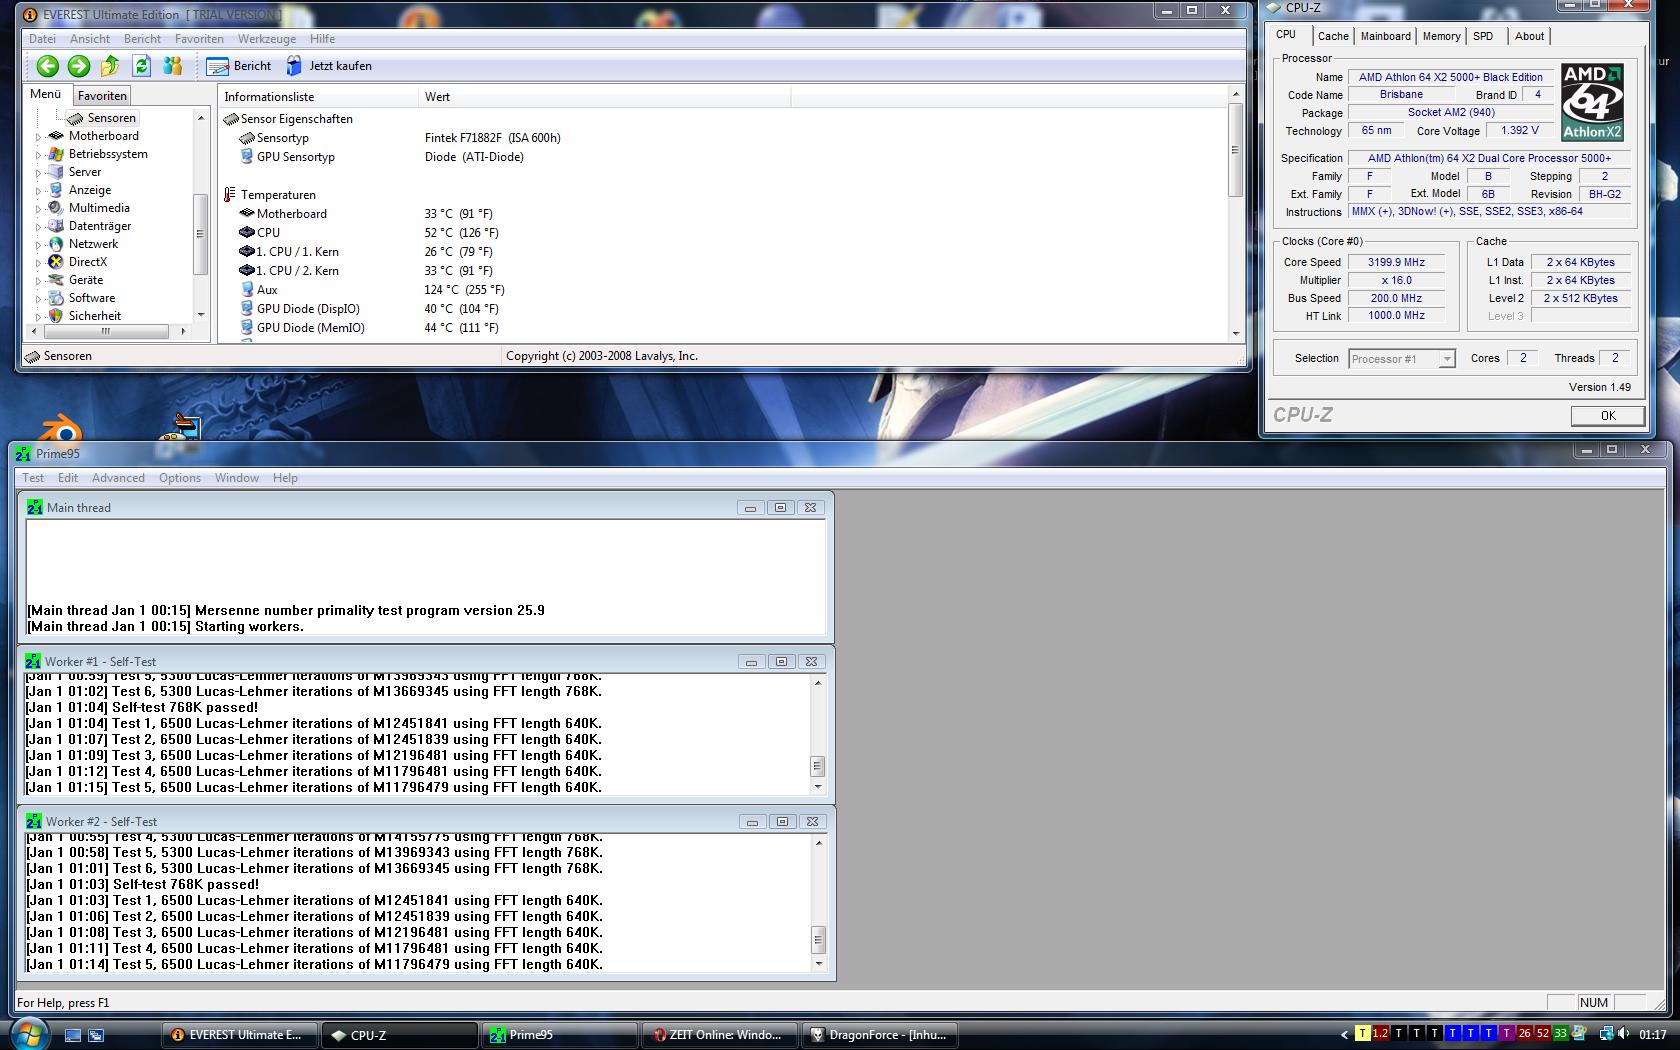
Task: Click Switch Between Windows quick launch icon
Action: tap(96, 1035)
